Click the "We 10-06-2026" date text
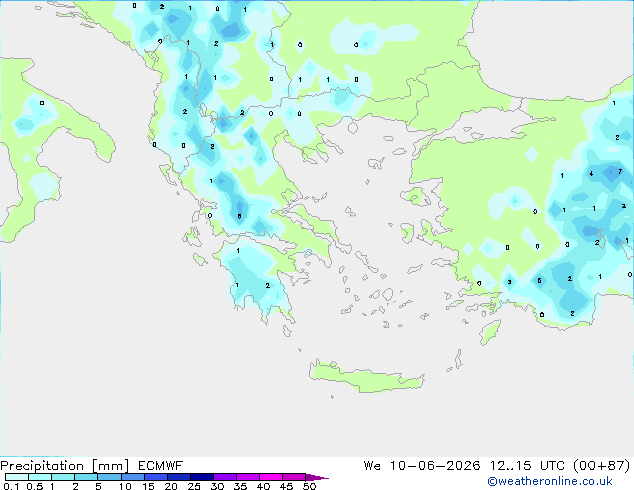 422,466
